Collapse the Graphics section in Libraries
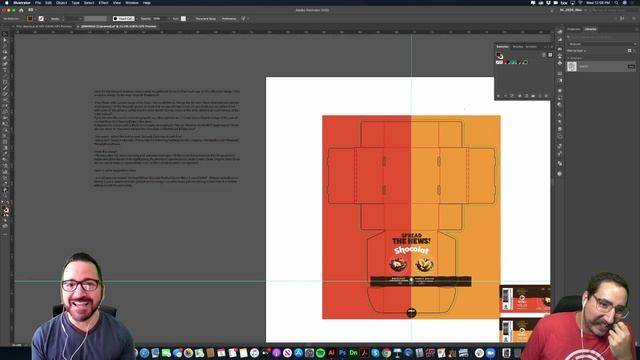The image size is (640, 360). [x=568, y=58]
